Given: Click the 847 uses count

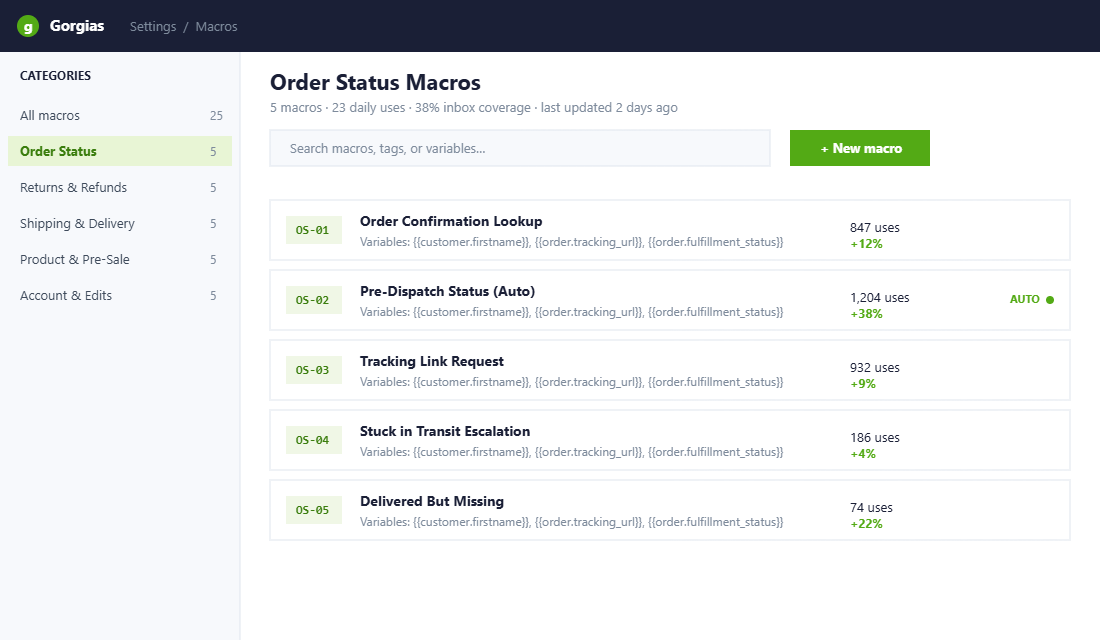Looking at the screenshot, I should (874, 227).
